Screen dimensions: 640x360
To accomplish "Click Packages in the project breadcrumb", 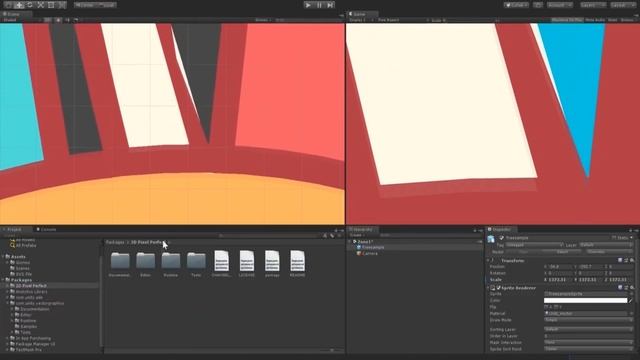I will point(115,242).
